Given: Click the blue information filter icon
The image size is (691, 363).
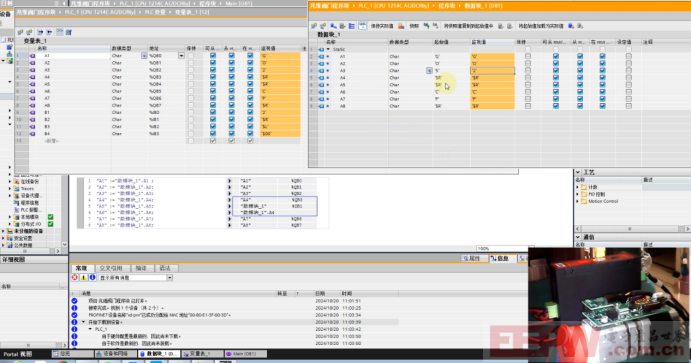Looking at the screenshot, I should point(93,278).
